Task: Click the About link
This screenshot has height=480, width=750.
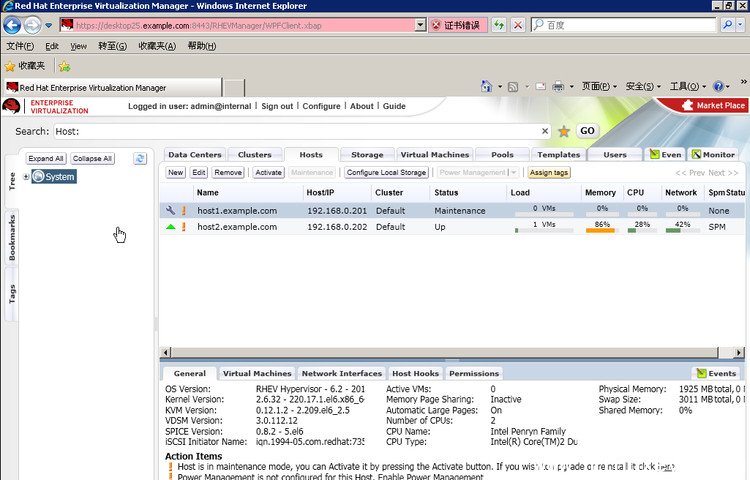Action: [362, 106]
